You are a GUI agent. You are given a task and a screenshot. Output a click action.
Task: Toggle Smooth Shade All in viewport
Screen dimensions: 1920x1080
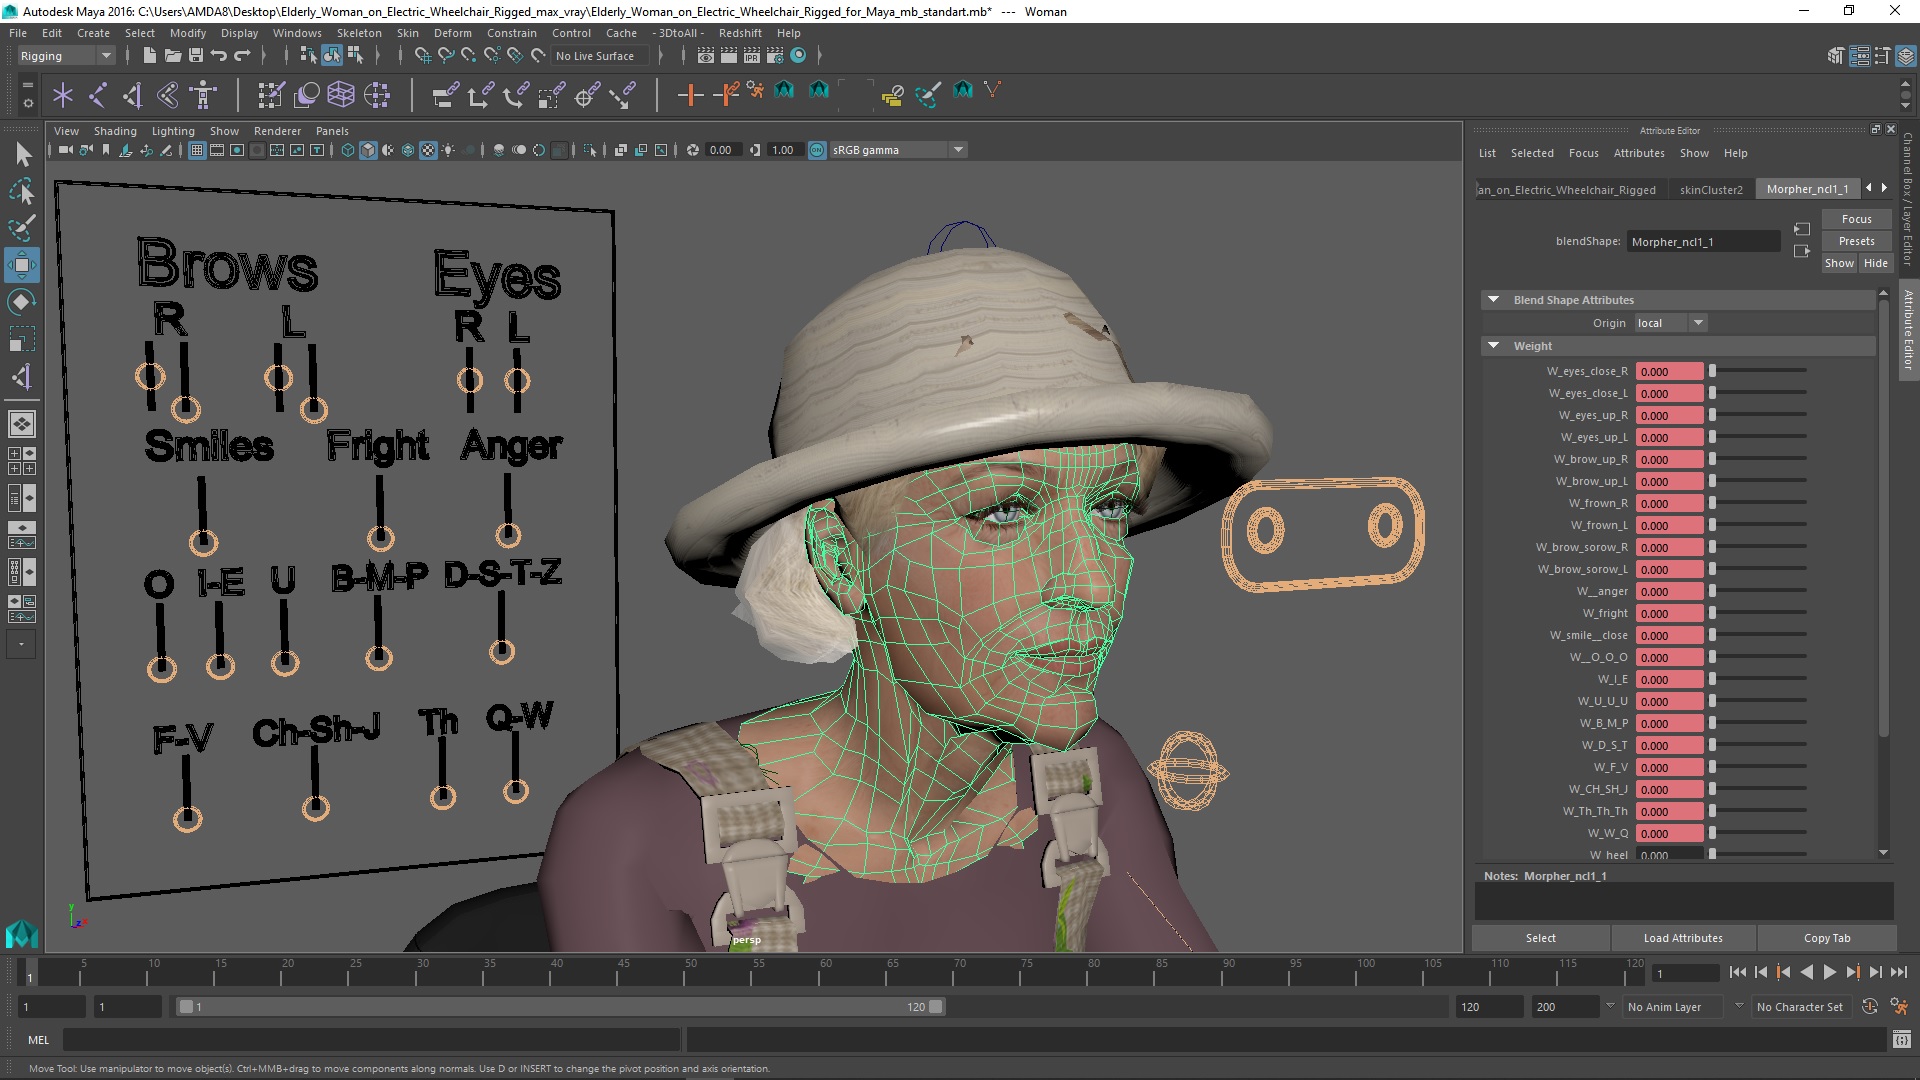click(x=368, y=150)
